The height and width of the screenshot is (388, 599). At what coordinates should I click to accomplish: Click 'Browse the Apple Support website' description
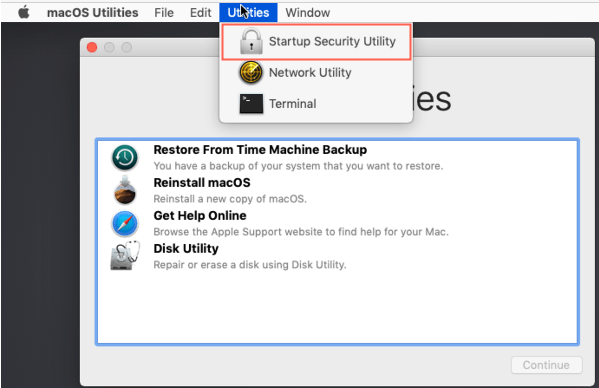301,232
